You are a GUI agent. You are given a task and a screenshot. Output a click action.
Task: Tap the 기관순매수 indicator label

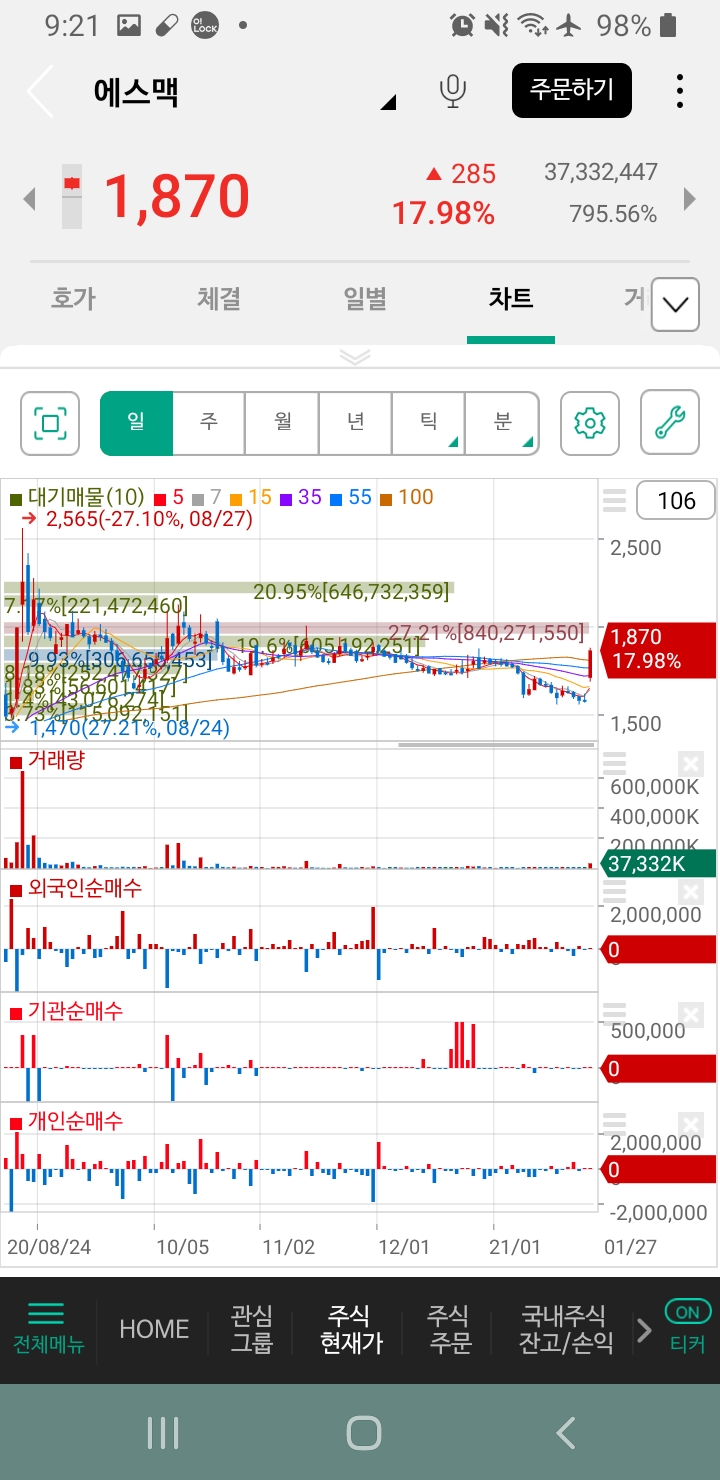point(67,1011)
